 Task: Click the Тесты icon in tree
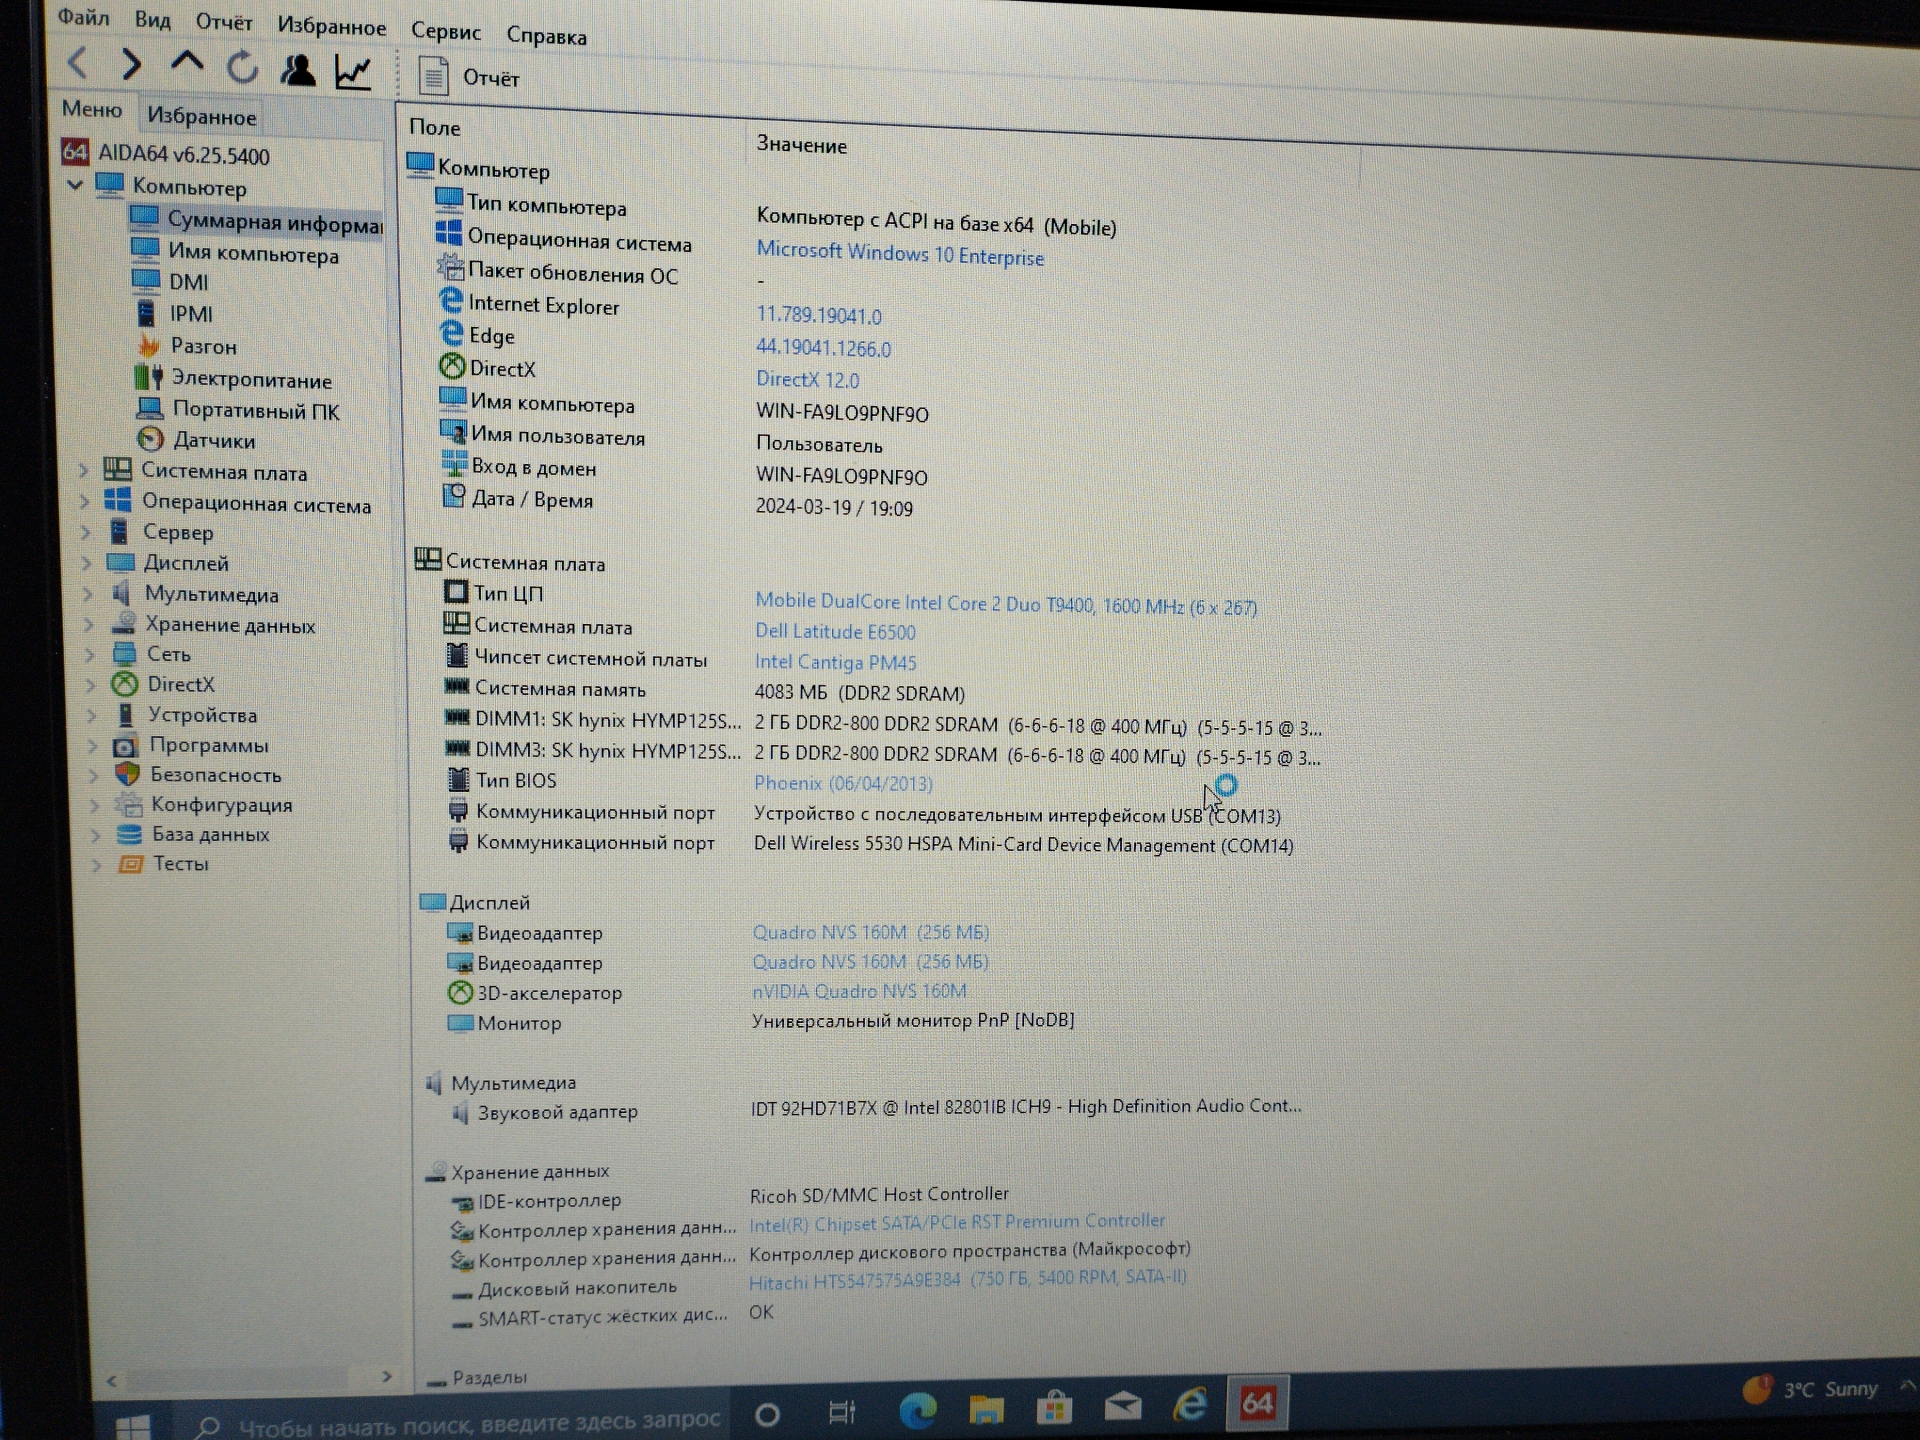tap(130, 863)
